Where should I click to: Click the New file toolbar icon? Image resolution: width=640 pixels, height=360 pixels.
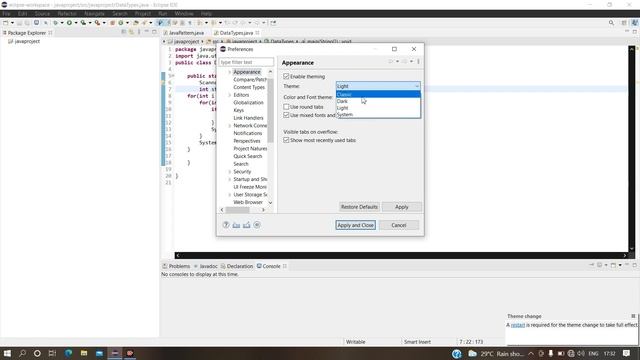(x=6, y=23)
